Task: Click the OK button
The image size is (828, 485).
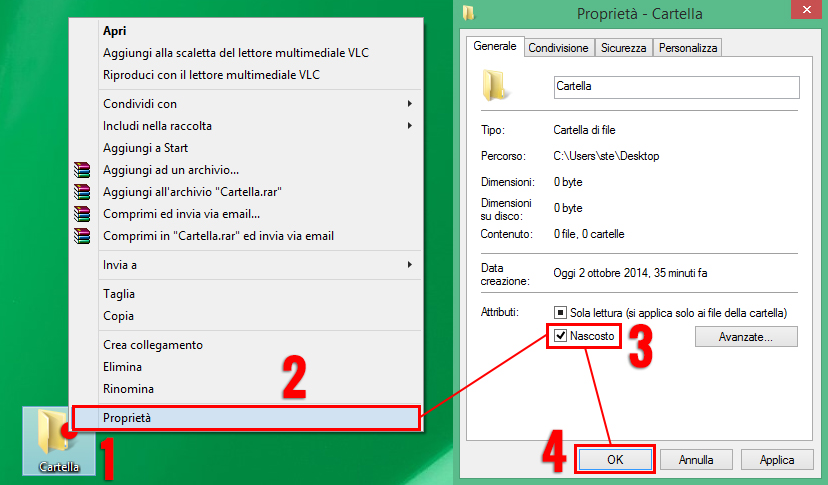Action: tap(615, 460)
